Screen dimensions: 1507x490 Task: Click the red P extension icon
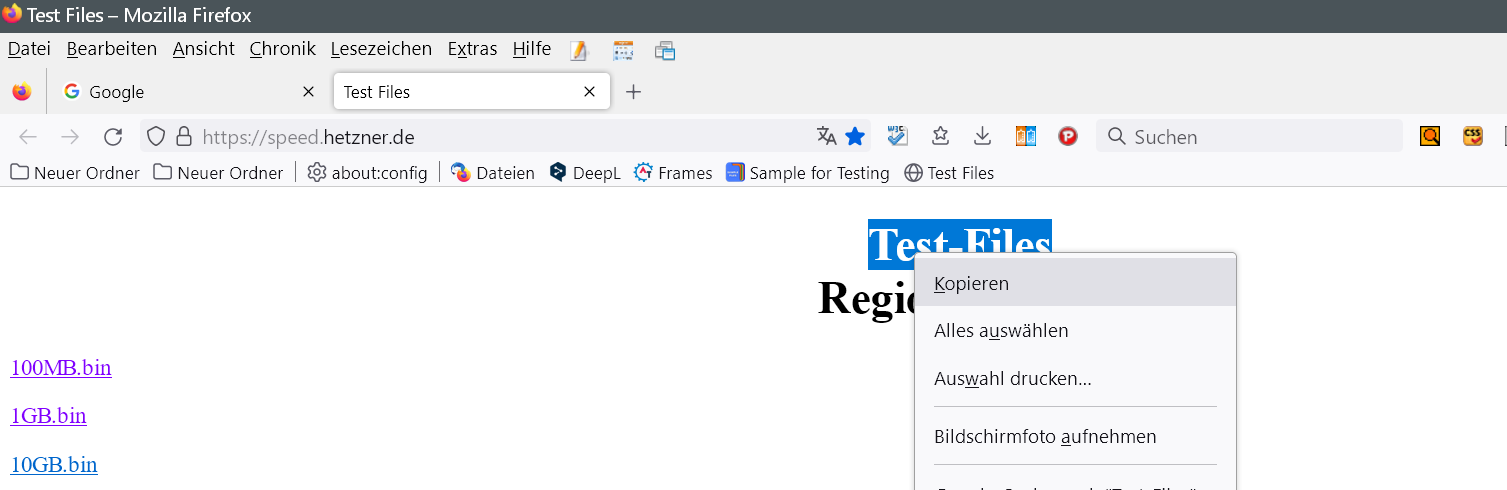[1068, 136]
